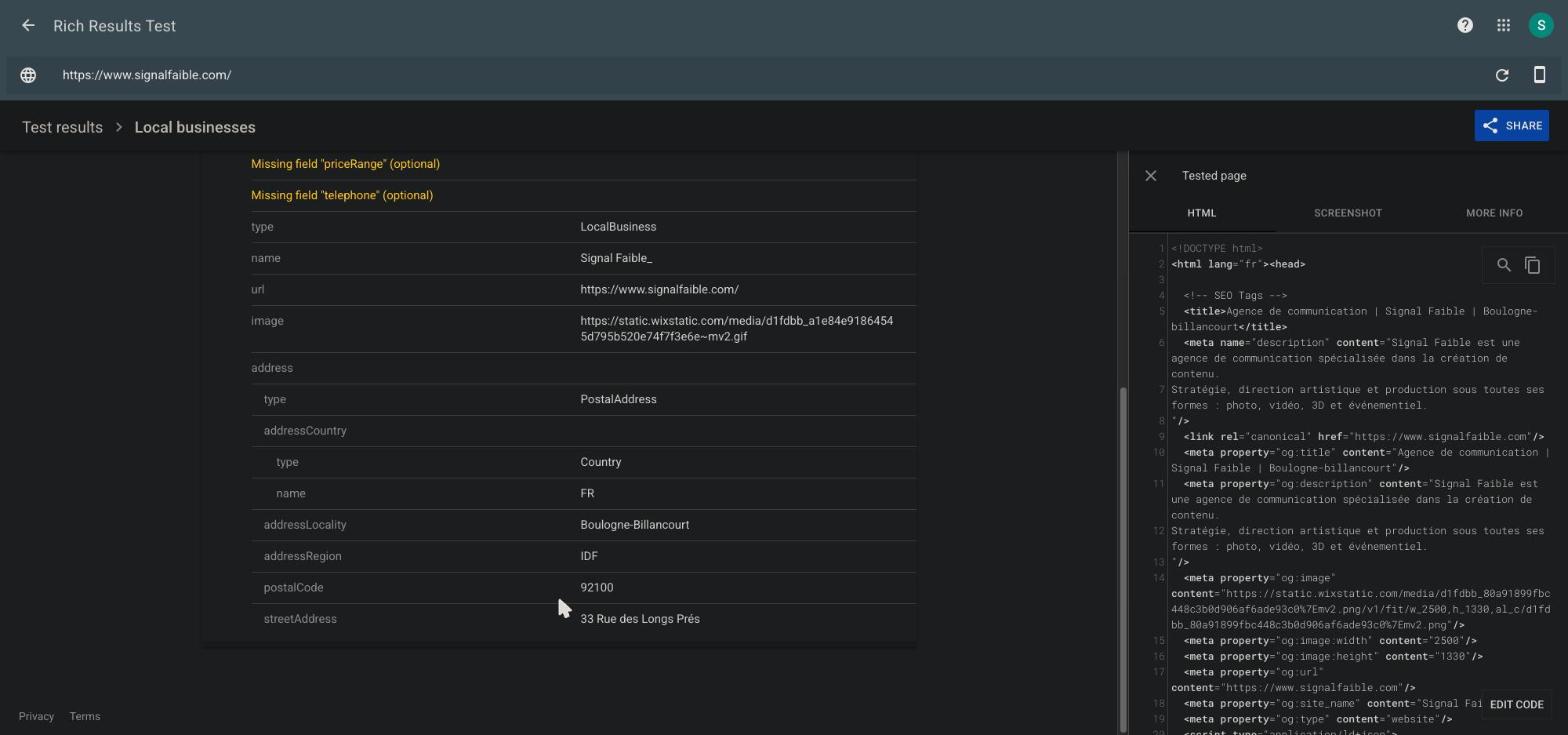The height and width of the screenshot is (735, 1568).
Task: Open the Terms link
Action: (85, 717)
